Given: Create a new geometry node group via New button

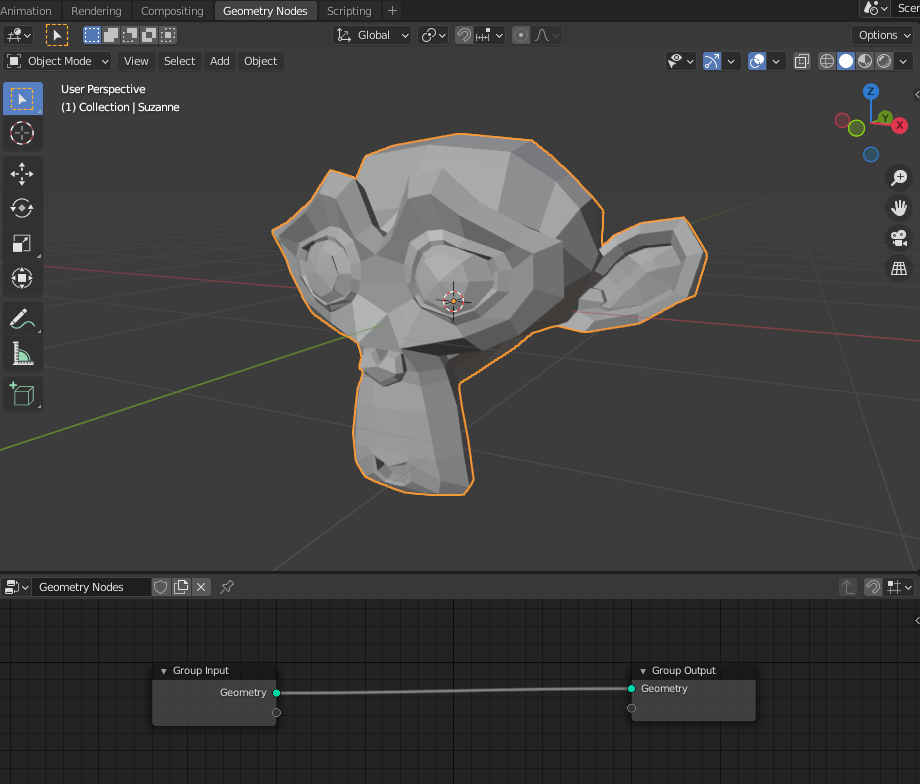Looking at the screenshot, I should tap(181, 587).
